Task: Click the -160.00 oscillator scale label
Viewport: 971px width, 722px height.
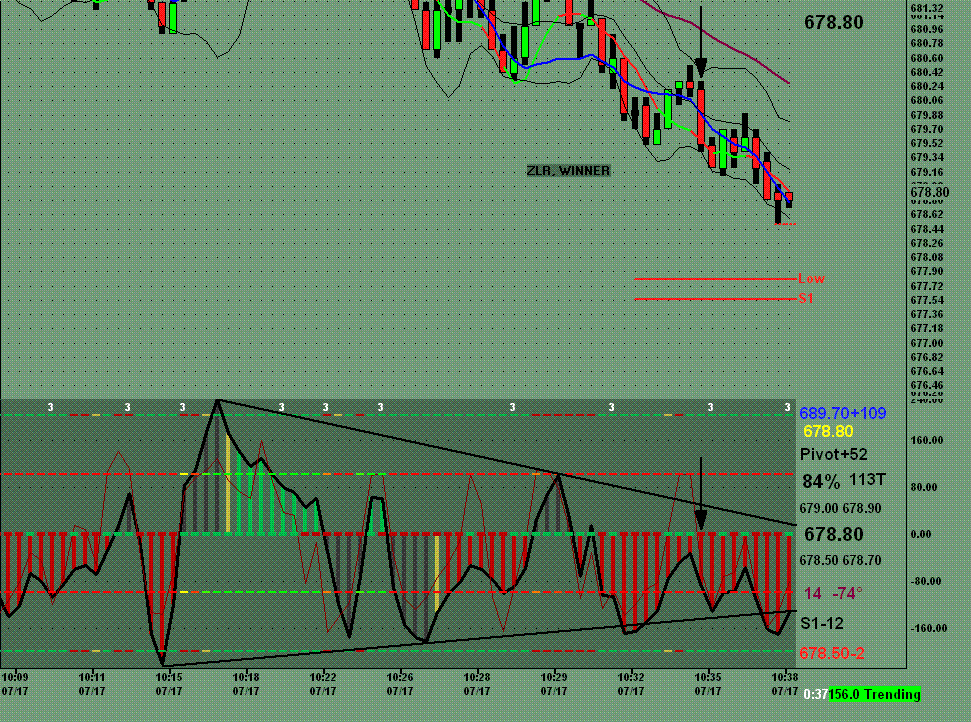Action: [x=928, y=628]
